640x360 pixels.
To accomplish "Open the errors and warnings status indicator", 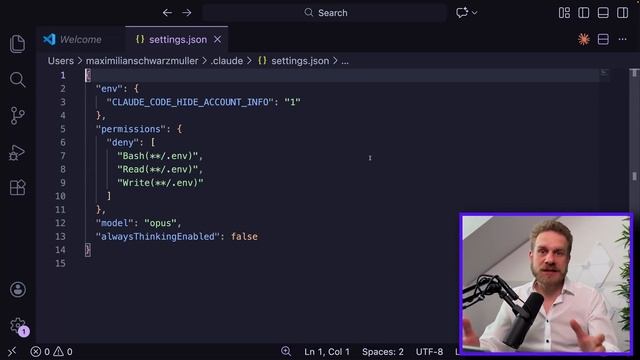I will click(51, 351).
